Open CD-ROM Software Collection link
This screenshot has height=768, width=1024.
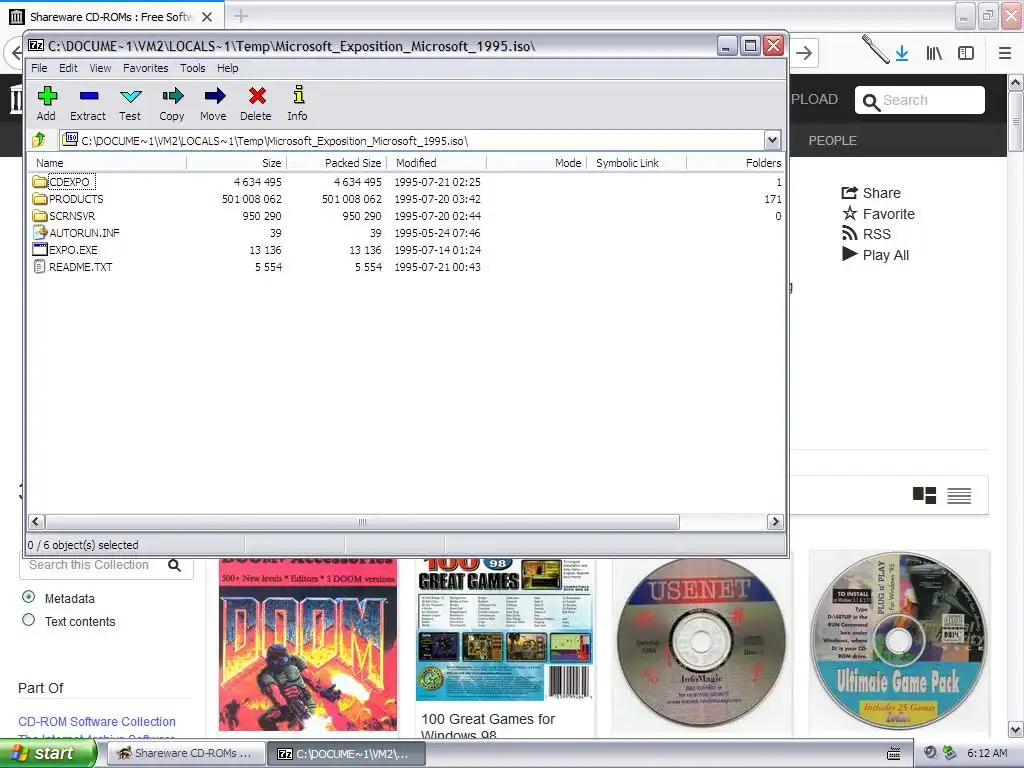(97, 722)
